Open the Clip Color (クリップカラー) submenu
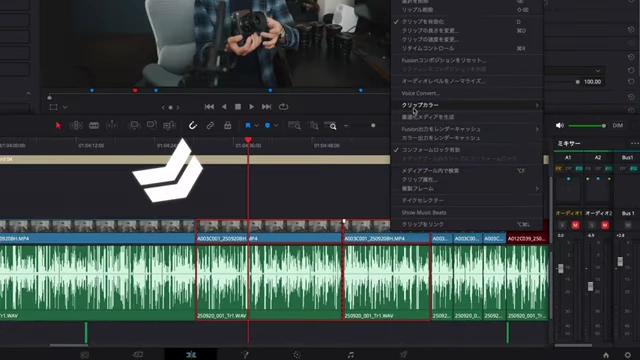640x360 pixels. pyautogui.click(x=467, y=105)
